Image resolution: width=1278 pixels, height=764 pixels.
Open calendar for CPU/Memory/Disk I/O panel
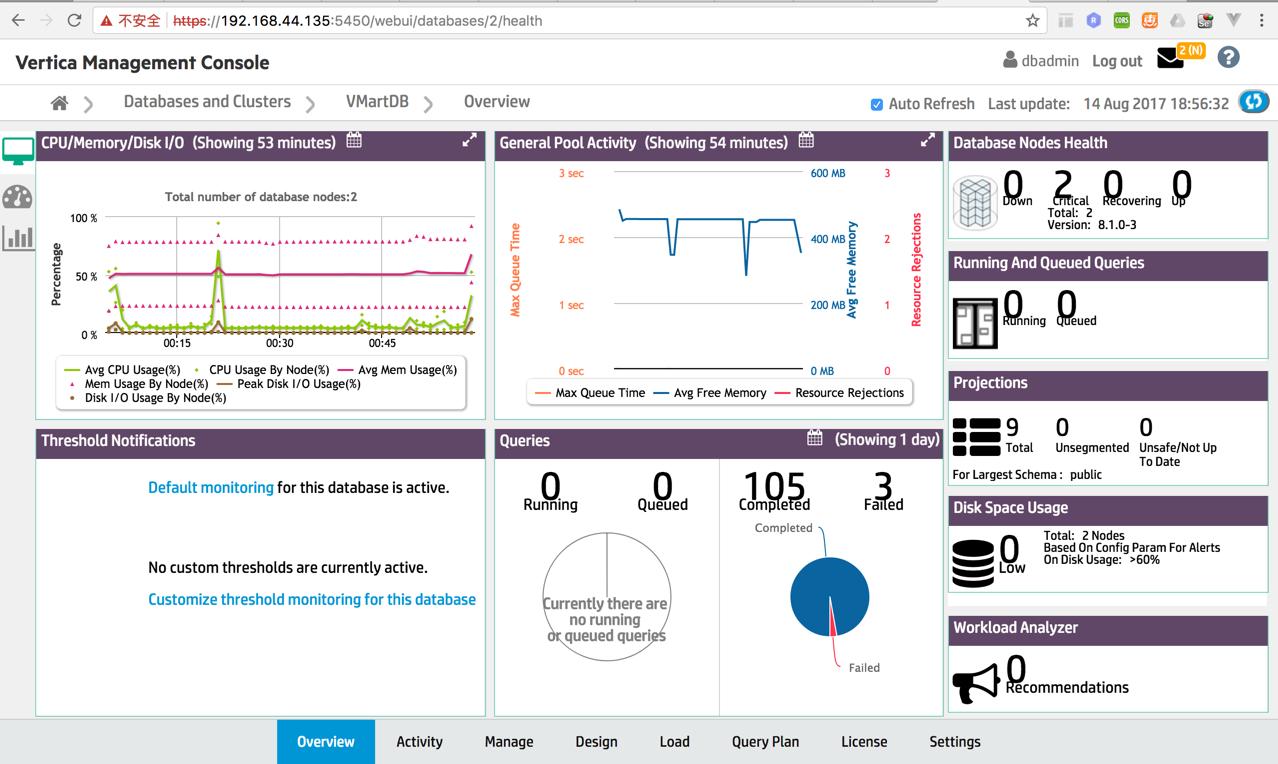click(x=354, y=141)
